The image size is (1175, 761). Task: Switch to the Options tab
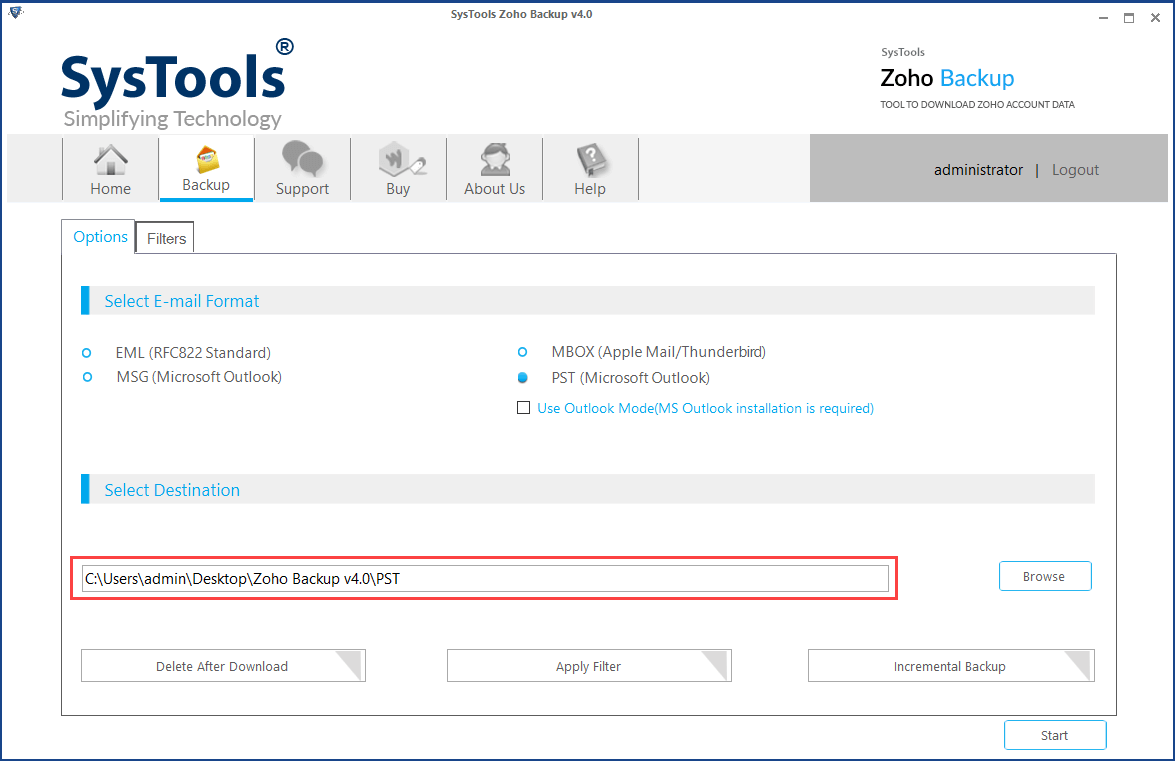(100, 237)
